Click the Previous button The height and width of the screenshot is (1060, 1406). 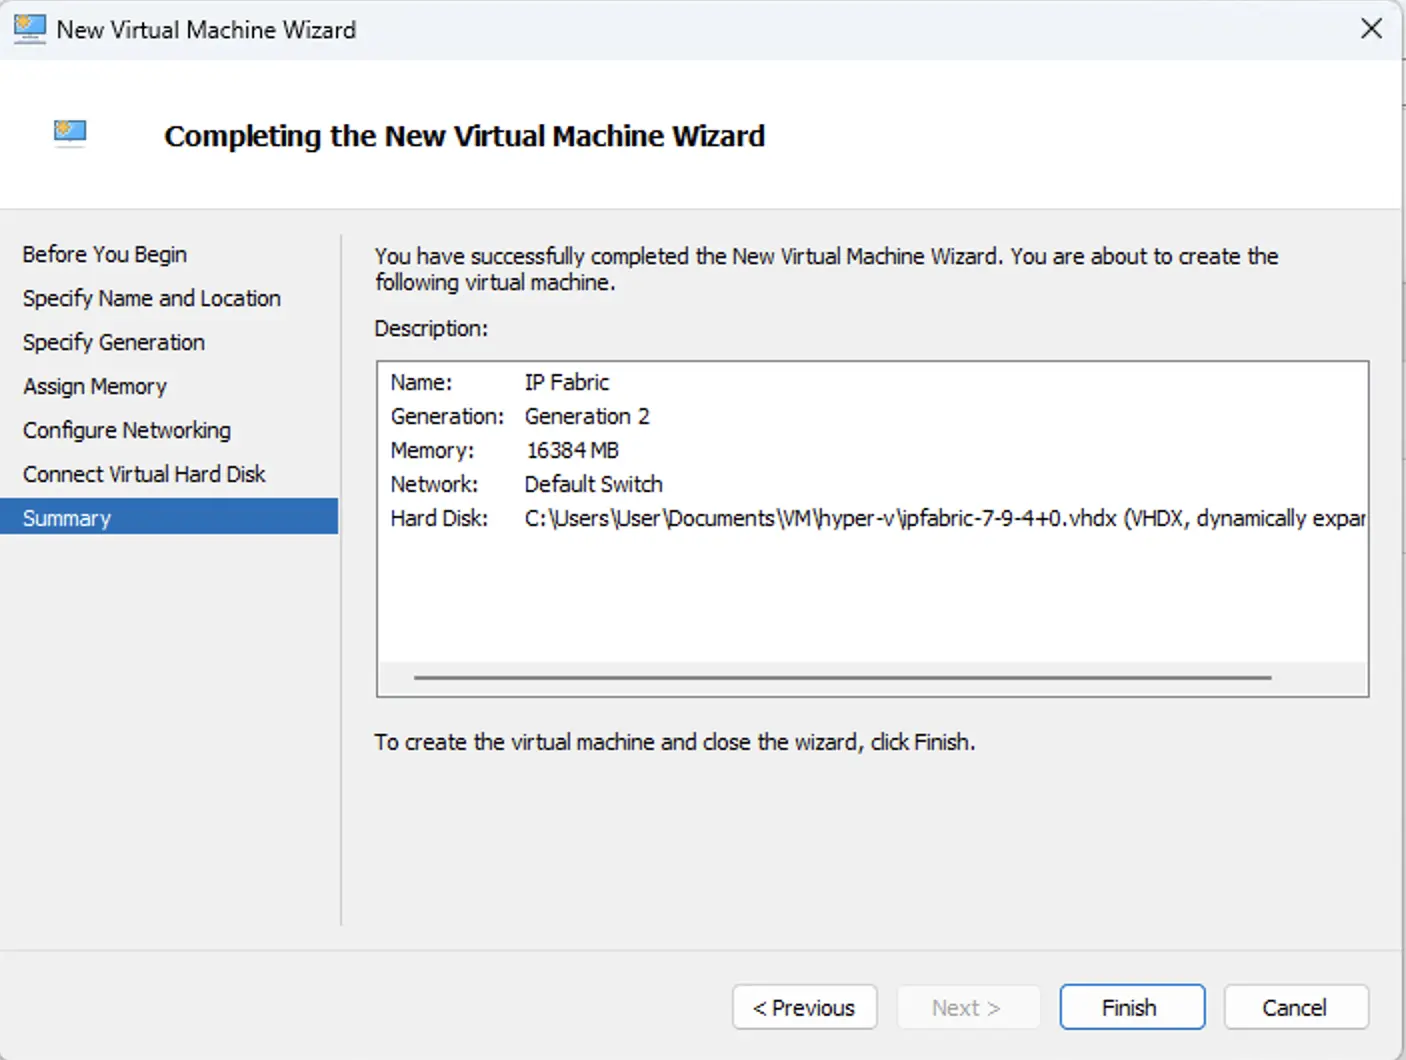click(x=804, y=1007)
